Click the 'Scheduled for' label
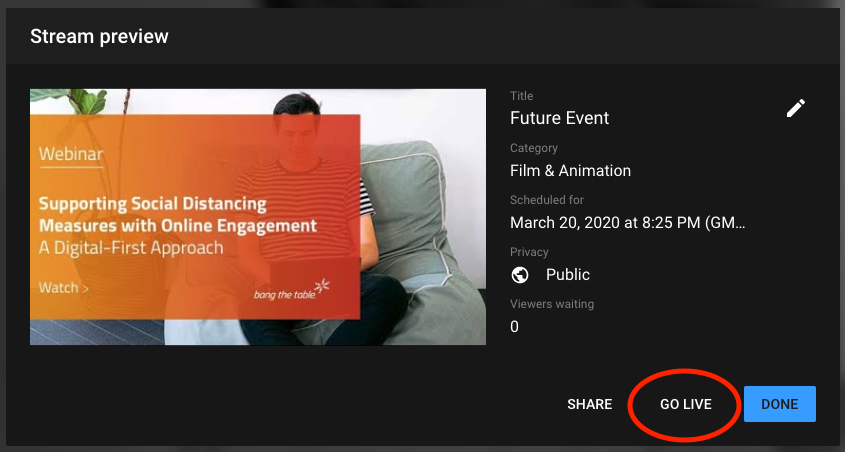The image size is (845, 452). tap(546, 200)
